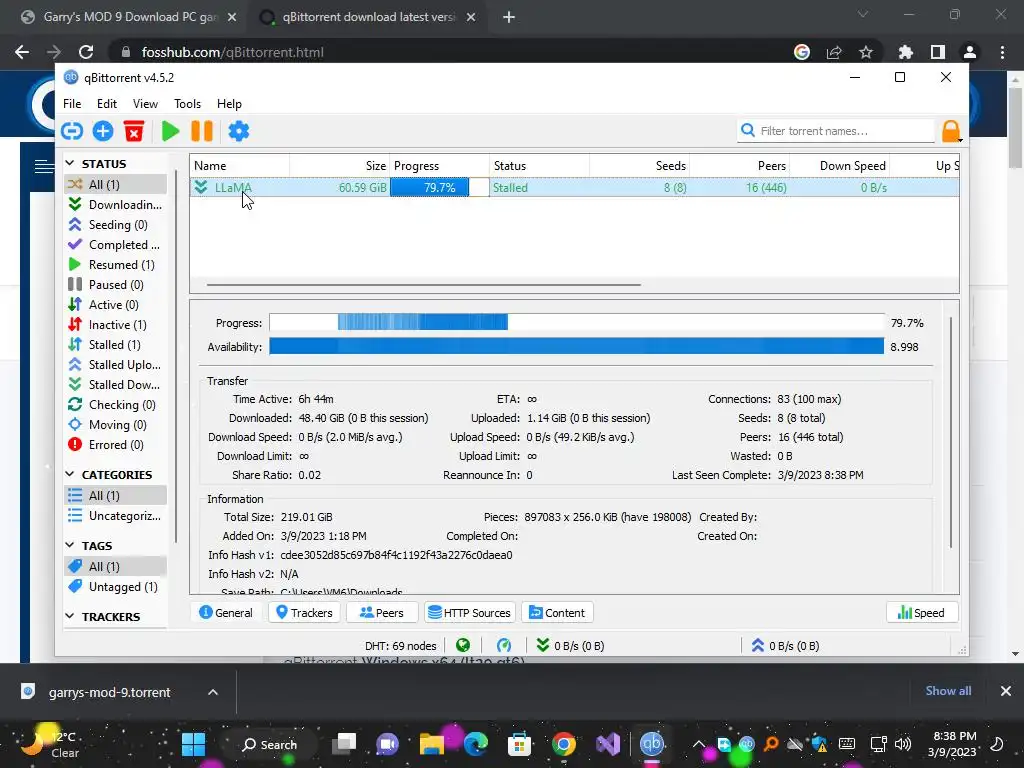Sort torrents by Size column
The height and width of the screenshot is (768, 1024).
[340, 166]
